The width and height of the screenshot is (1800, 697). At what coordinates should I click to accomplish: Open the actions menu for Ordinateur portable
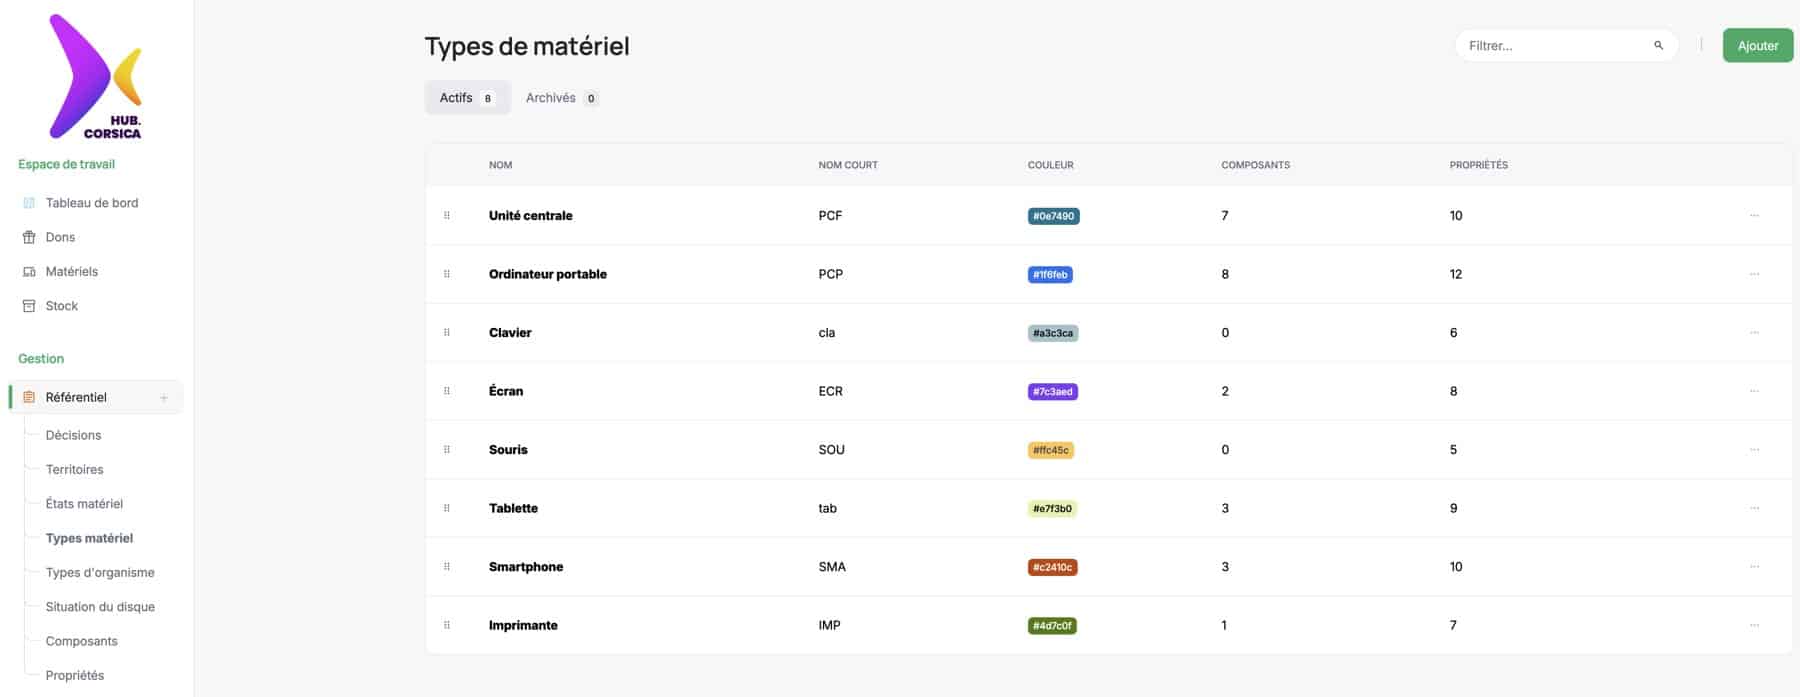[x=1754, y=274]
